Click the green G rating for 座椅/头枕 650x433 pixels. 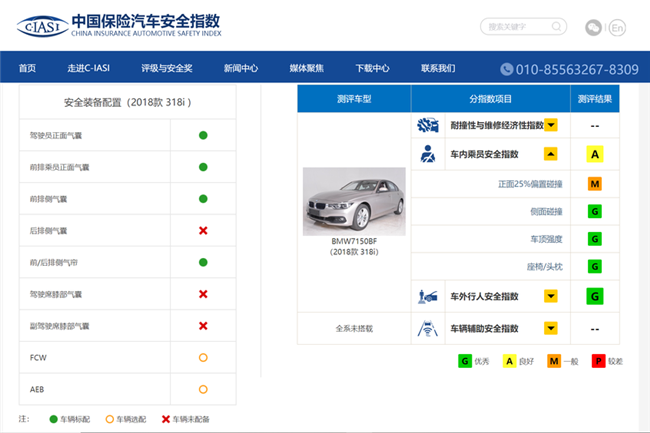[595, 266]
